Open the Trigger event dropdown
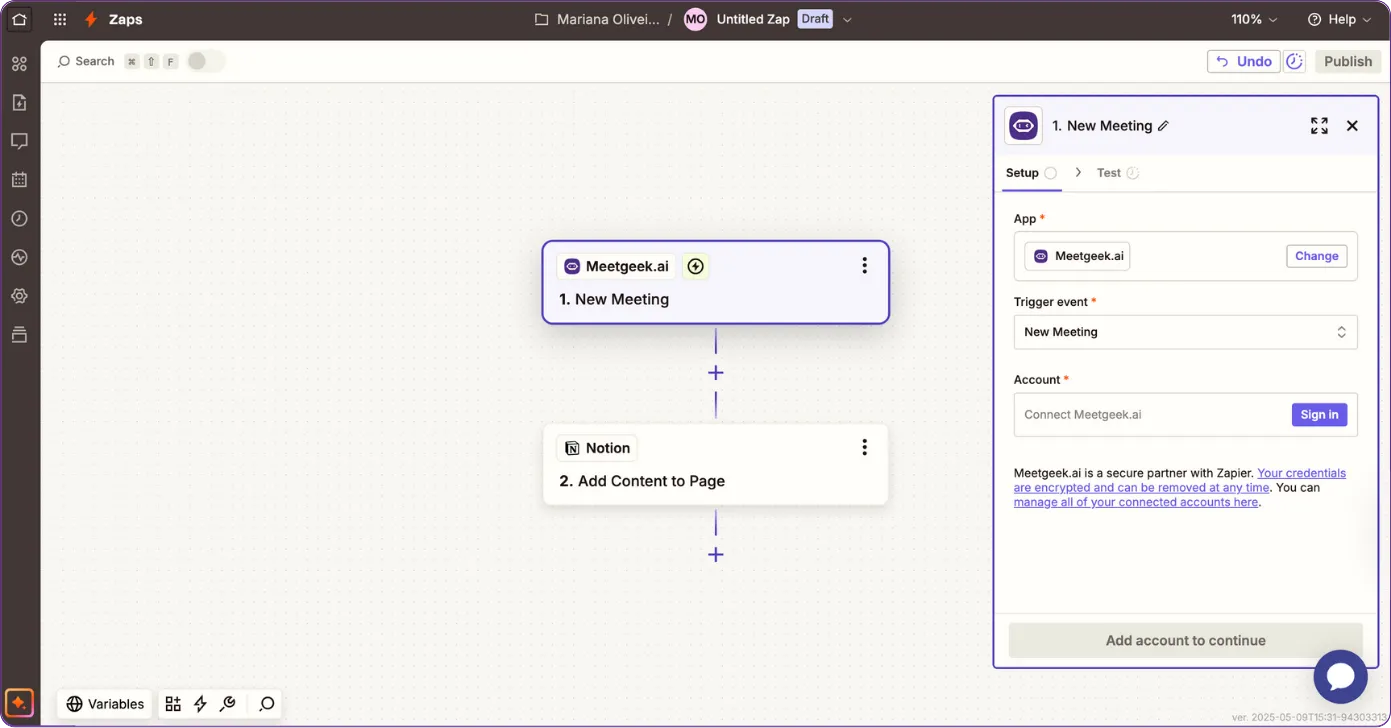The height and width of the screenshot is (728, 1391). (1185, 332)
